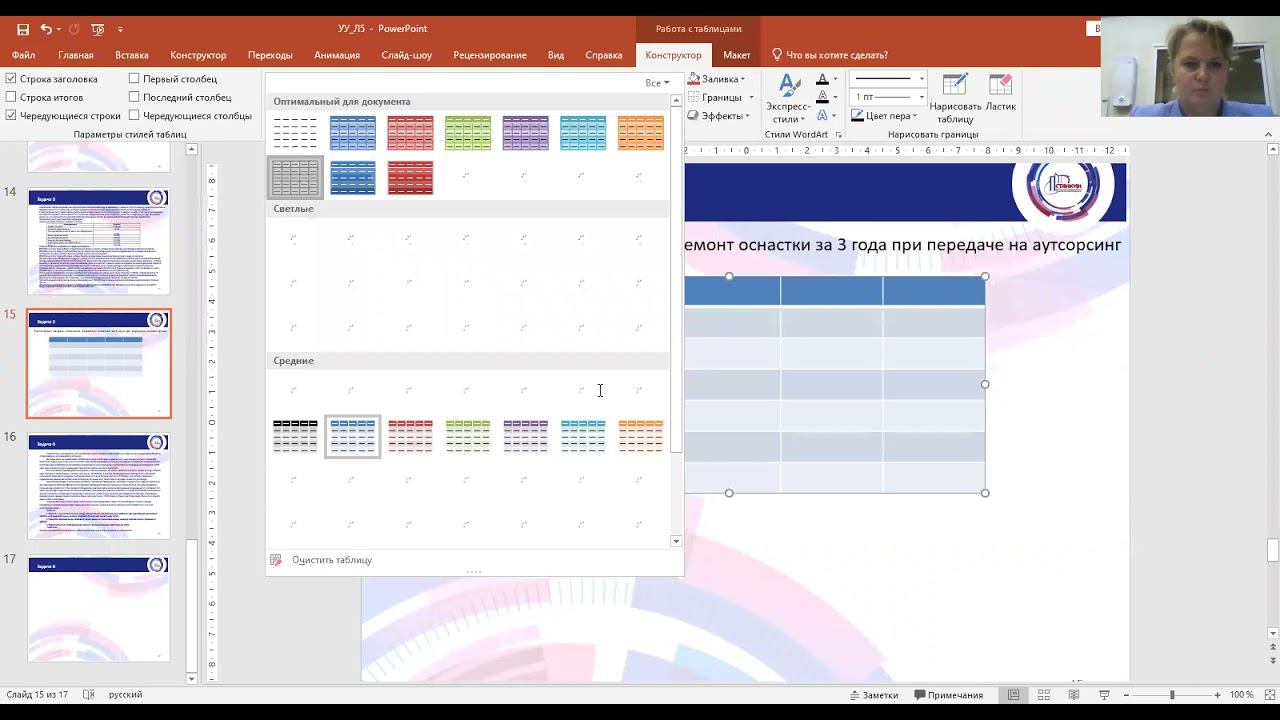
Task: Click the spell check icon in status bar
Action: 89,695
